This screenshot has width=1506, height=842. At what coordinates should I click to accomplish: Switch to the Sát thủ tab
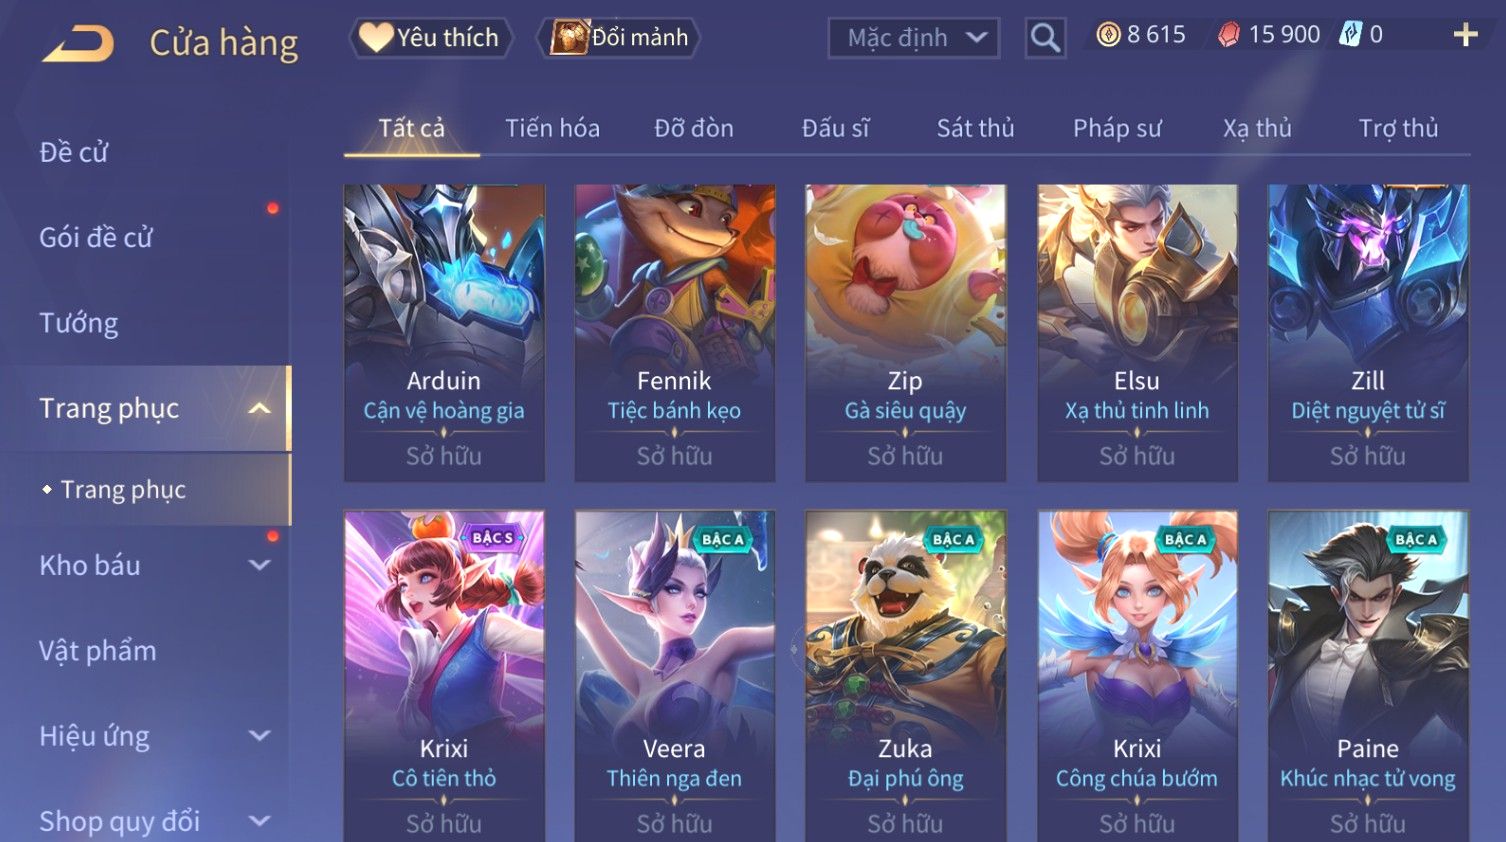[975, 128]
